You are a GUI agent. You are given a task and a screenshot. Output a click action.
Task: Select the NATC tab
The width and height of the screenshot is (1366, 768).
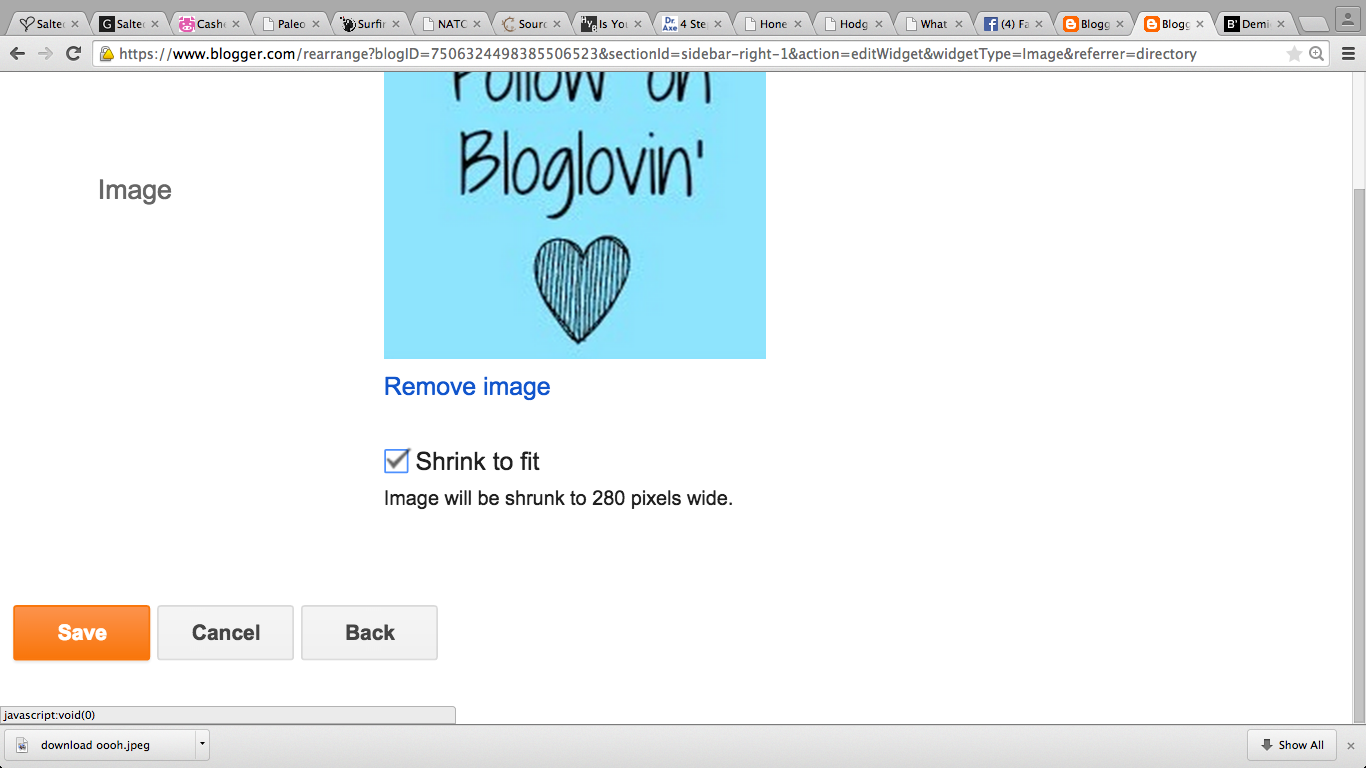[x=452, y=24]
